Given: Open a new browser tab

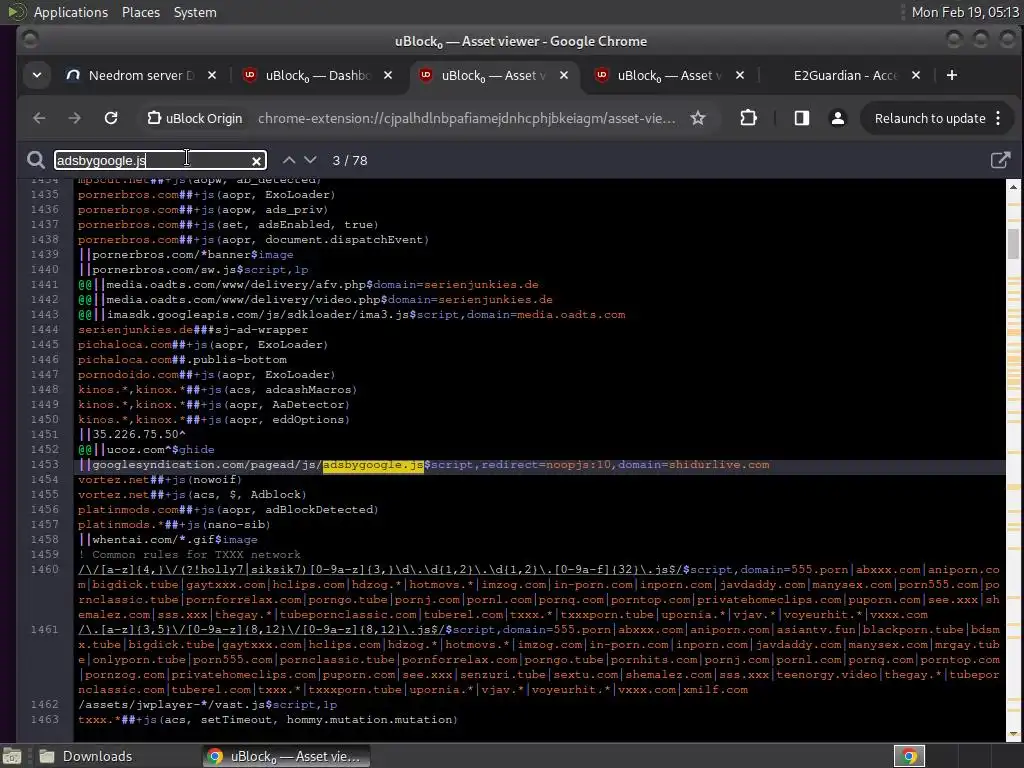Looking at the screenshot, I should [952, 75].
